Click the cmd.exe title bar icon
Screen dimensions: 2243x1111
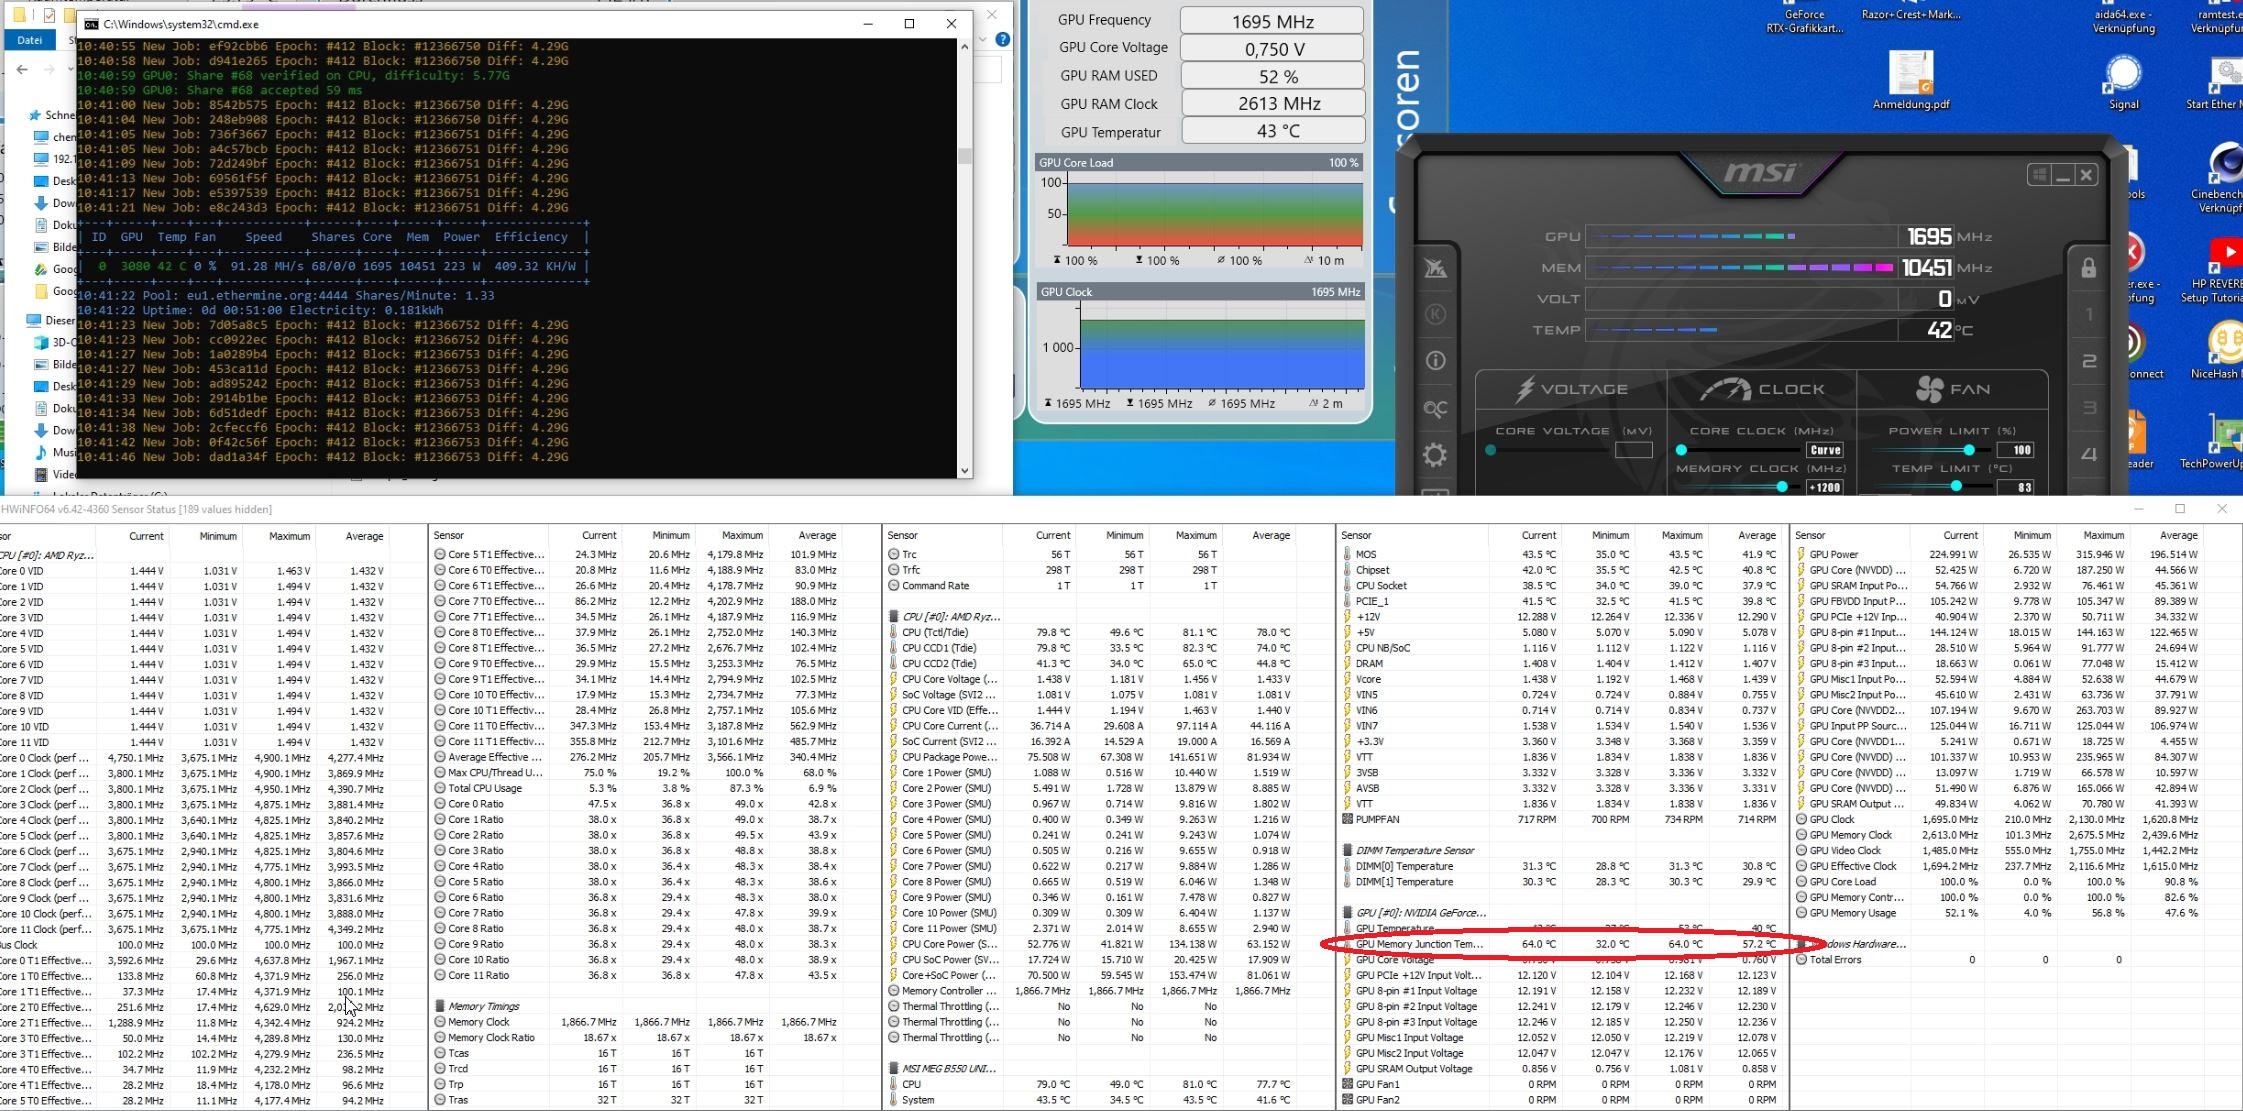click(x=91, y=24)
